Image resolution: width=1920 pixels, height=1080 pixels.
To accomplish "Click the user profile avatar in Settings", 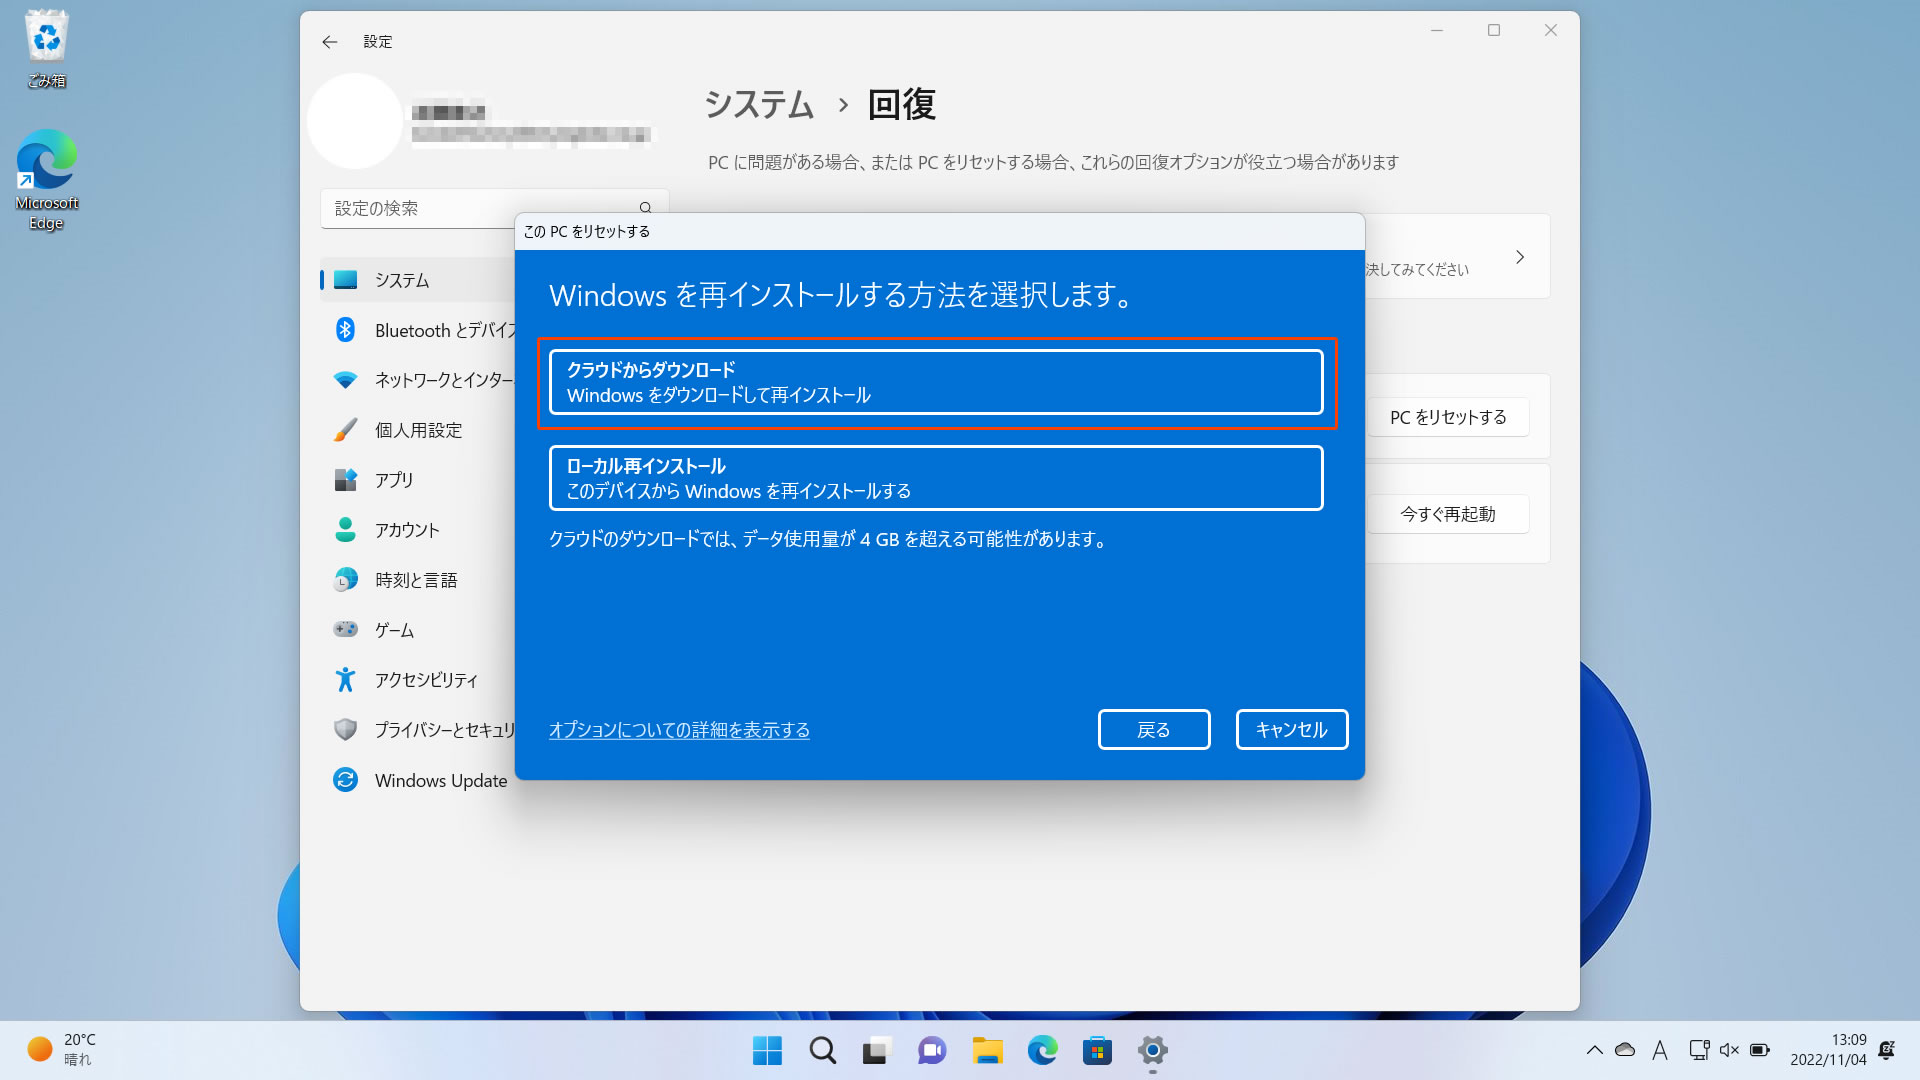I will point(355,121).
